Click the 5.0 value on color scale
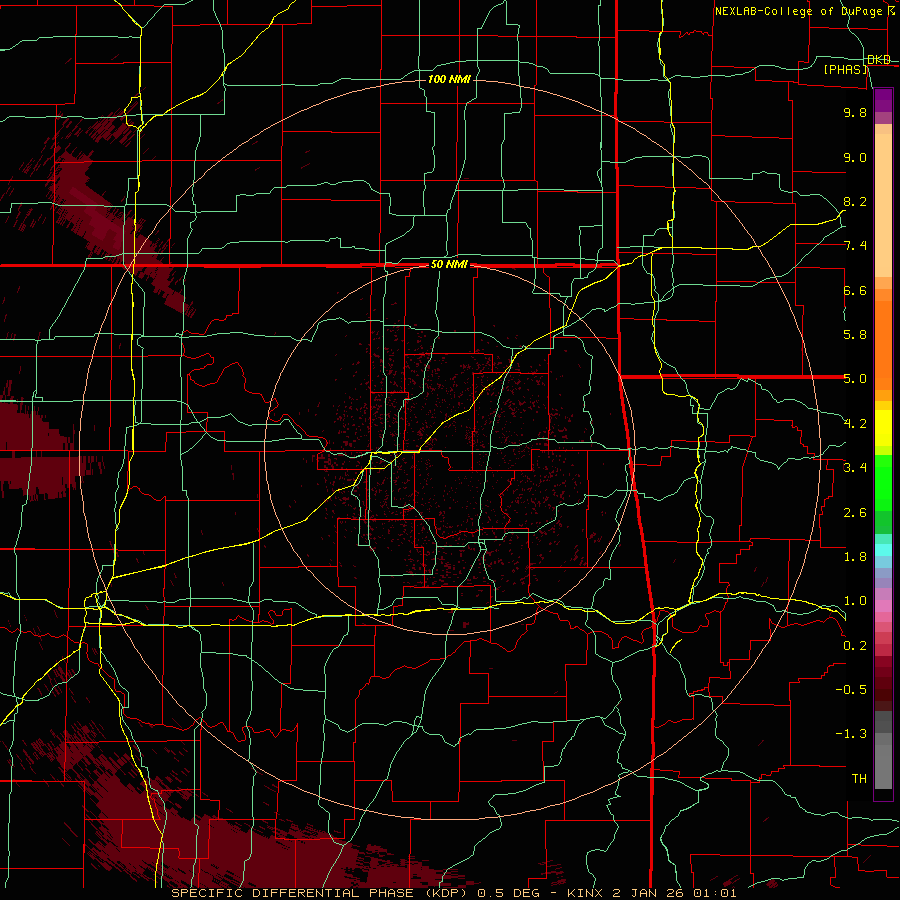This screenshot has height=900, width=900. (855, 379)
